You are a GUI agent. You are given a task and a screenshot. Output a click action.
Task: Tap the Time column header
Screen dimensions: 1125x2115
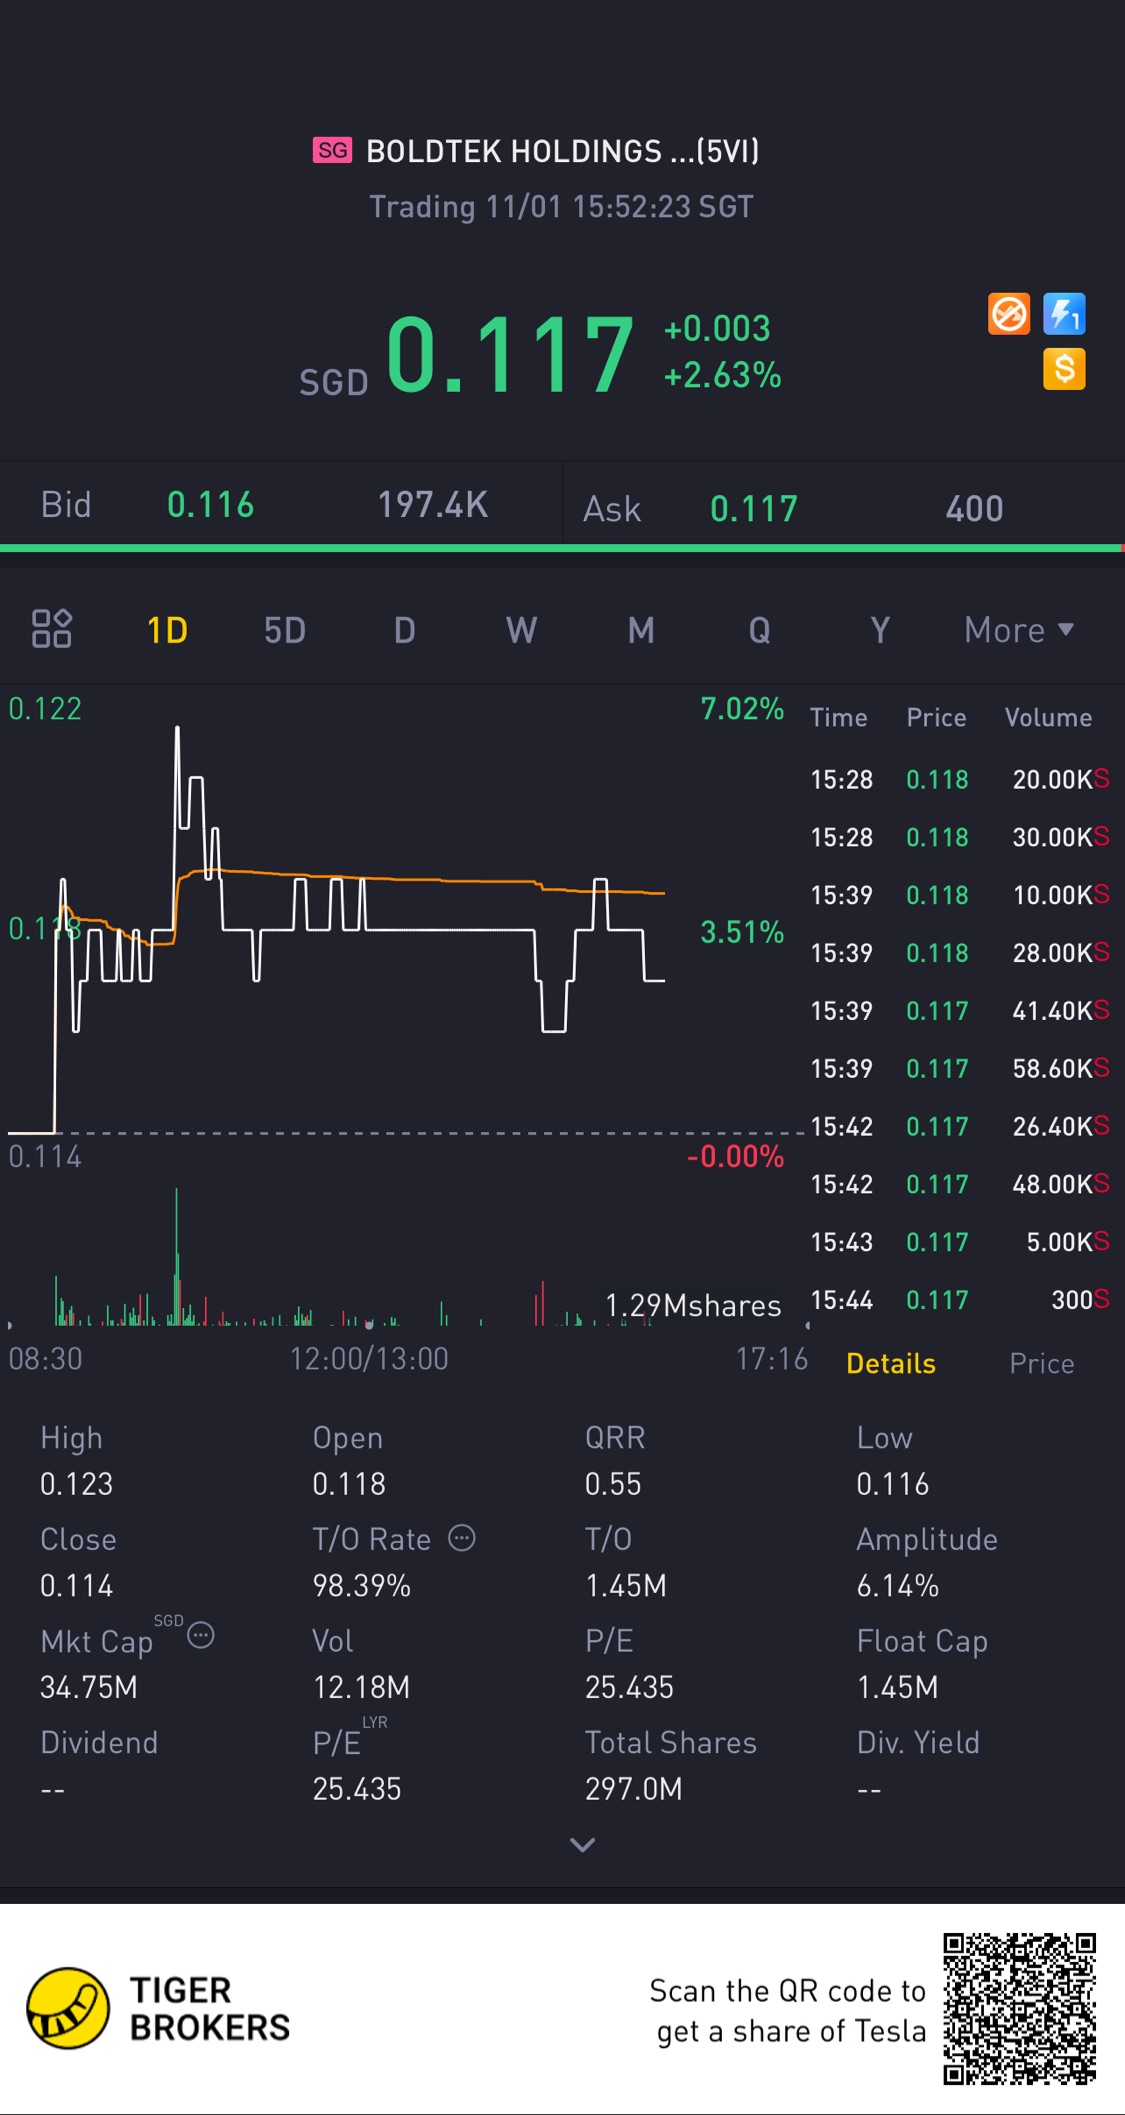tap(838, 718)
